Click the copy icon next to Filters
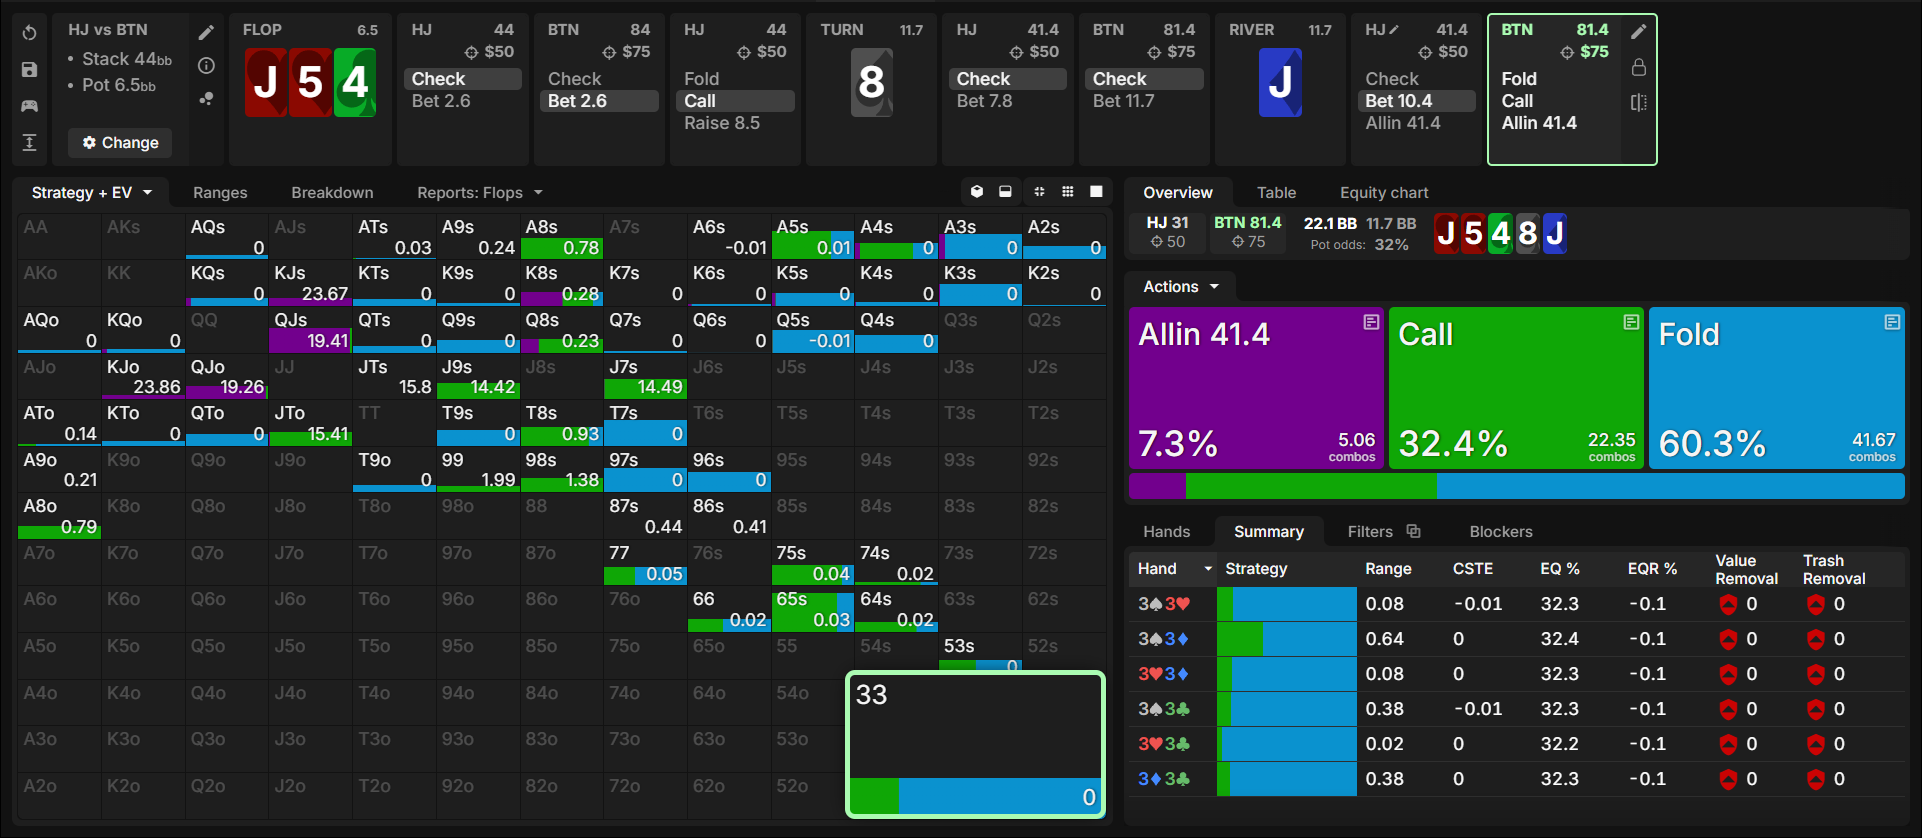This screenshot has width=1922, height=838. [1413, 531]
